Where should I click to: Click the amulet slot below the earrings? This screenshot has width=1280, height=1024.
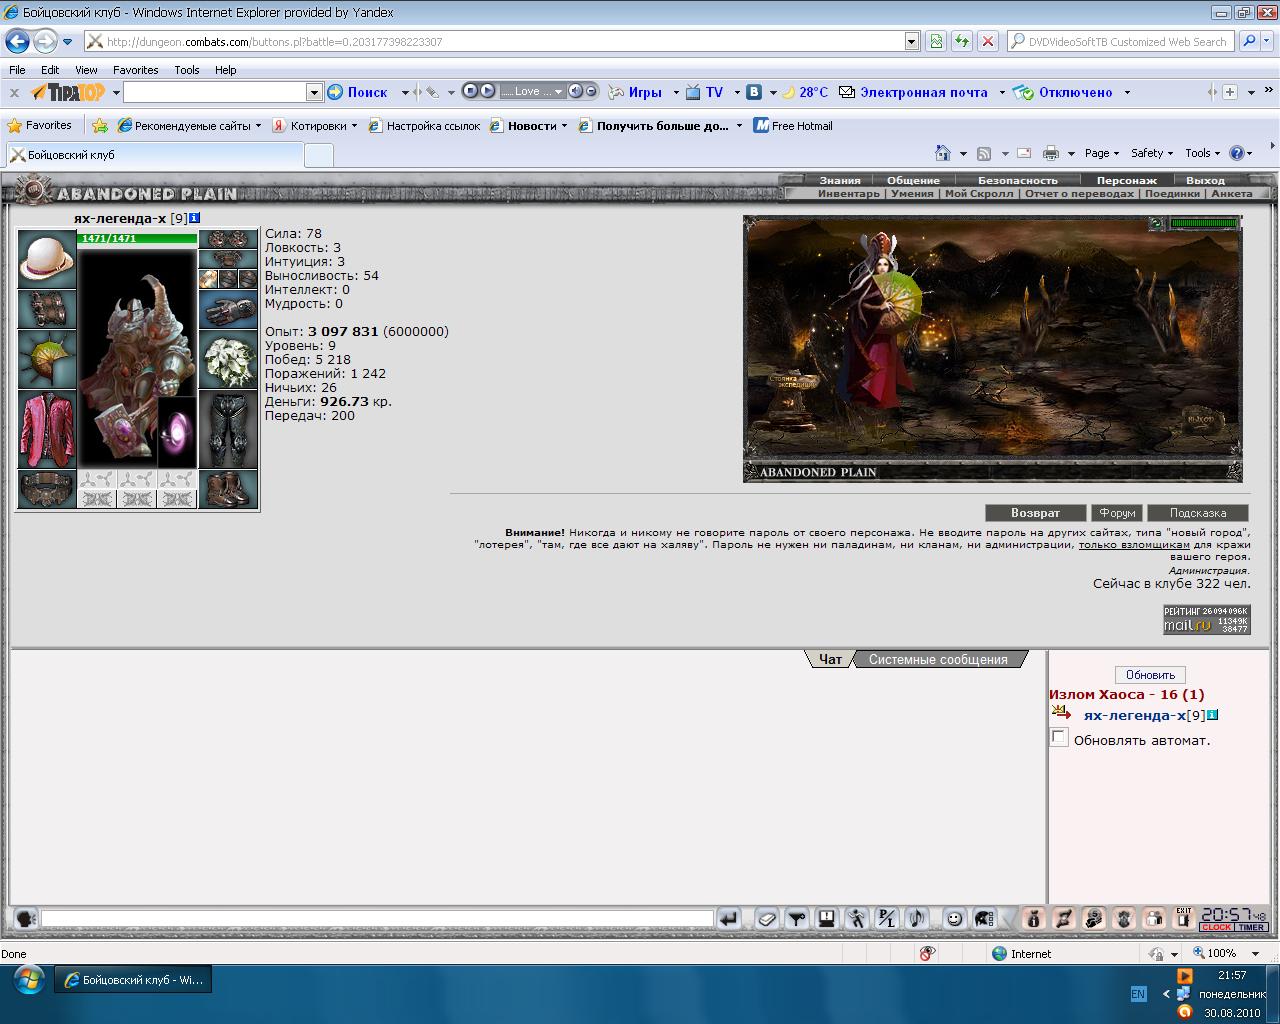tap(228, 259)
